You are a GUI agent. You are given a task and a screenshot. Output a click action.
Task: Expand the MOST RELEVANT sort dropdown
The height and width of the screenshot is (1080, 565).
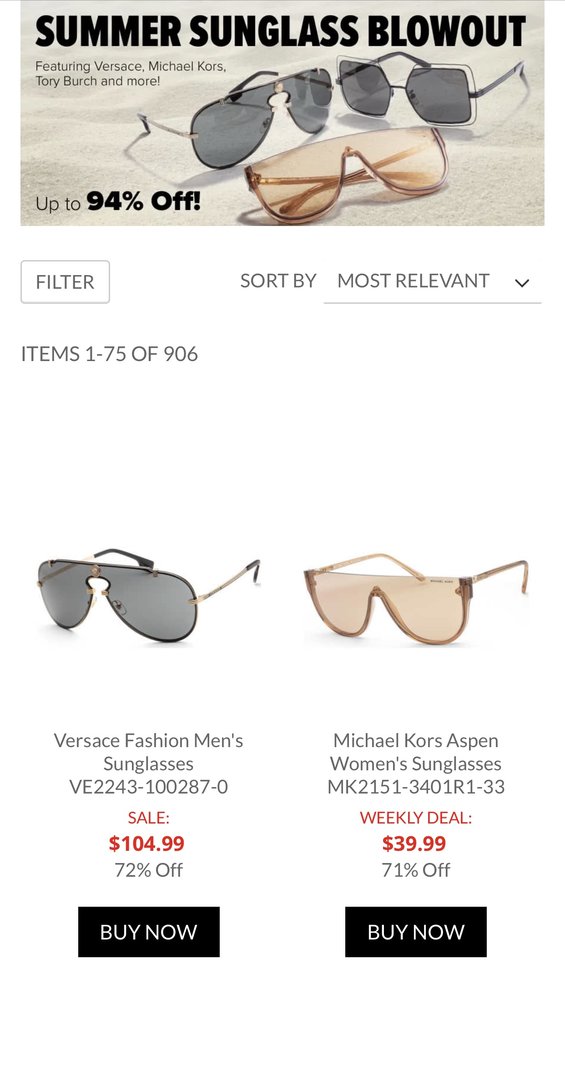(432, 282)
